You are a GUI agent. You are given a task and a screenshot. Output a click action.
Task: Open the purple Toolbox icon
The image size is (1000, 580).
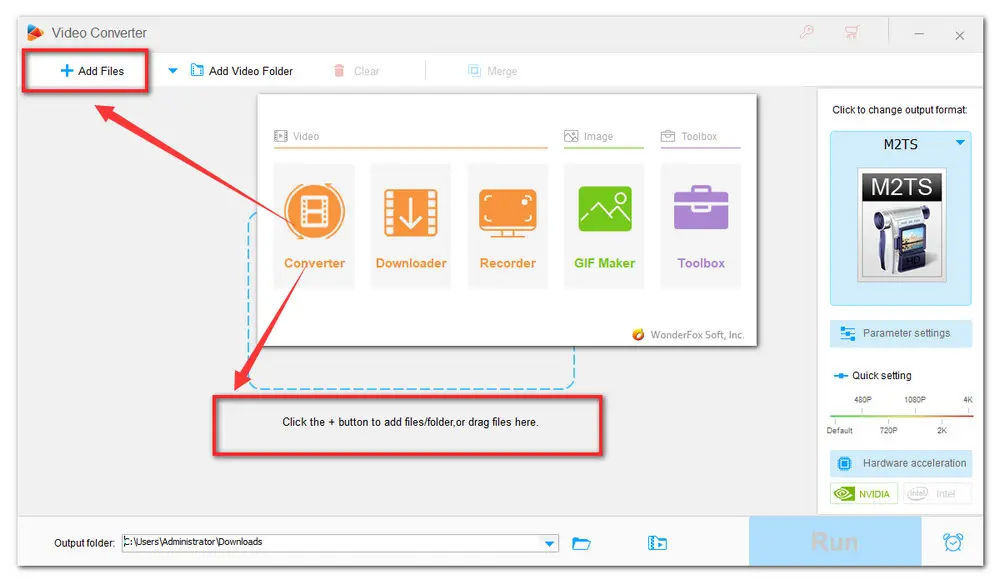click(701, 212)
